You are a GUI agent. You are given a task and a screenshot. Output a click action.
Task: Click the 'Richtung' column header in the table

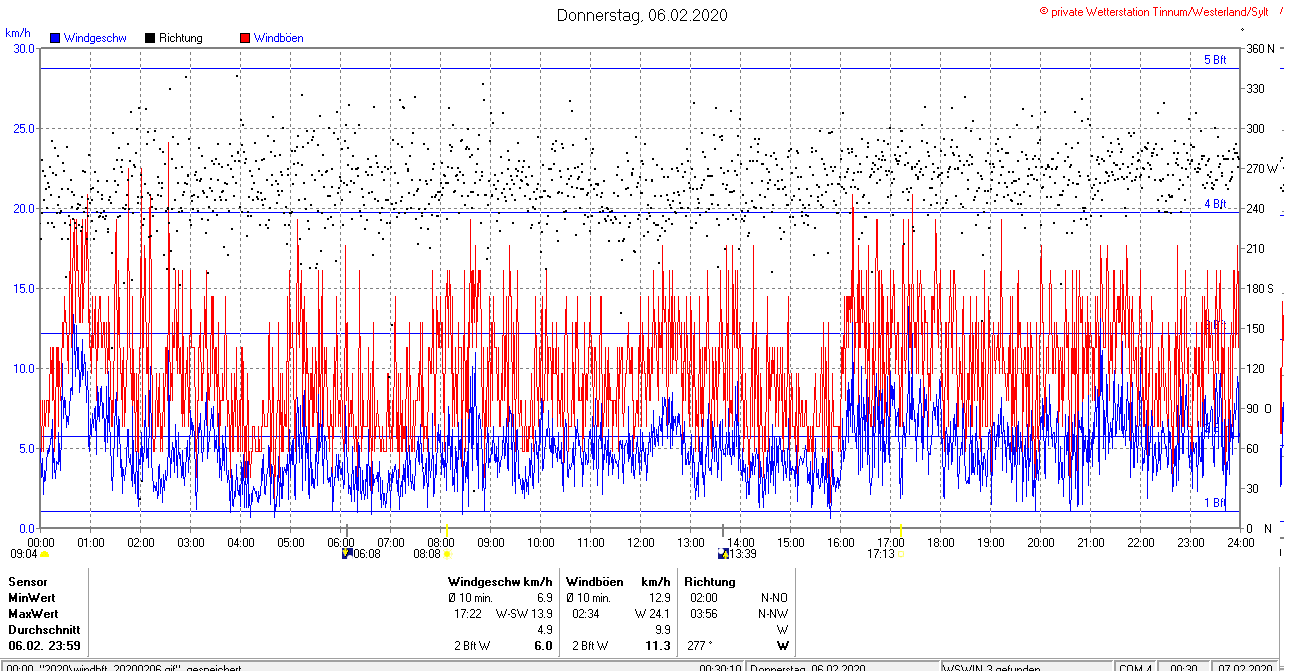pos(710,581)
